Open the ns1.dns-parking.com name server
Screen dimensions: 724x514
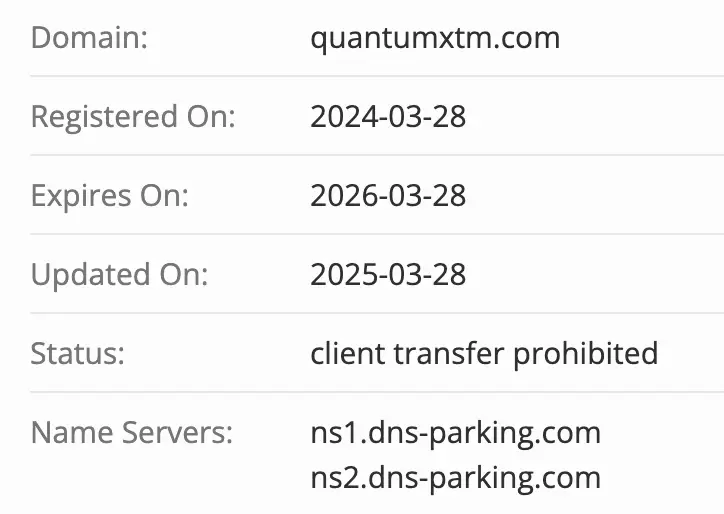[455, 433]
